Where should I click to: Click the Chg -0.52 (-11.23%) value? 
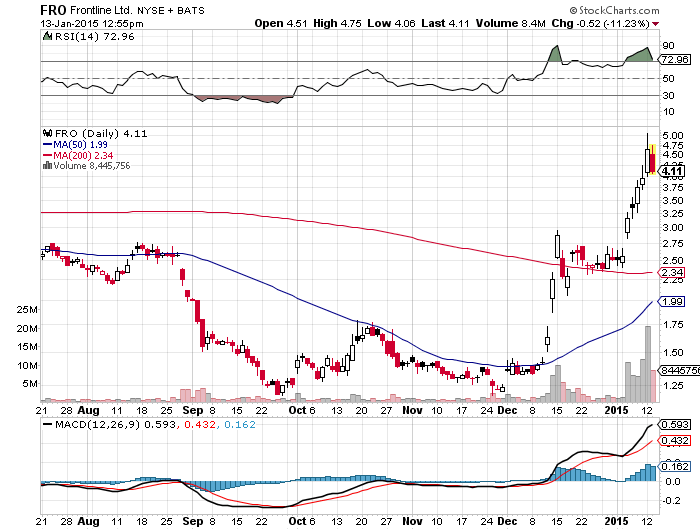pos(600,24)
